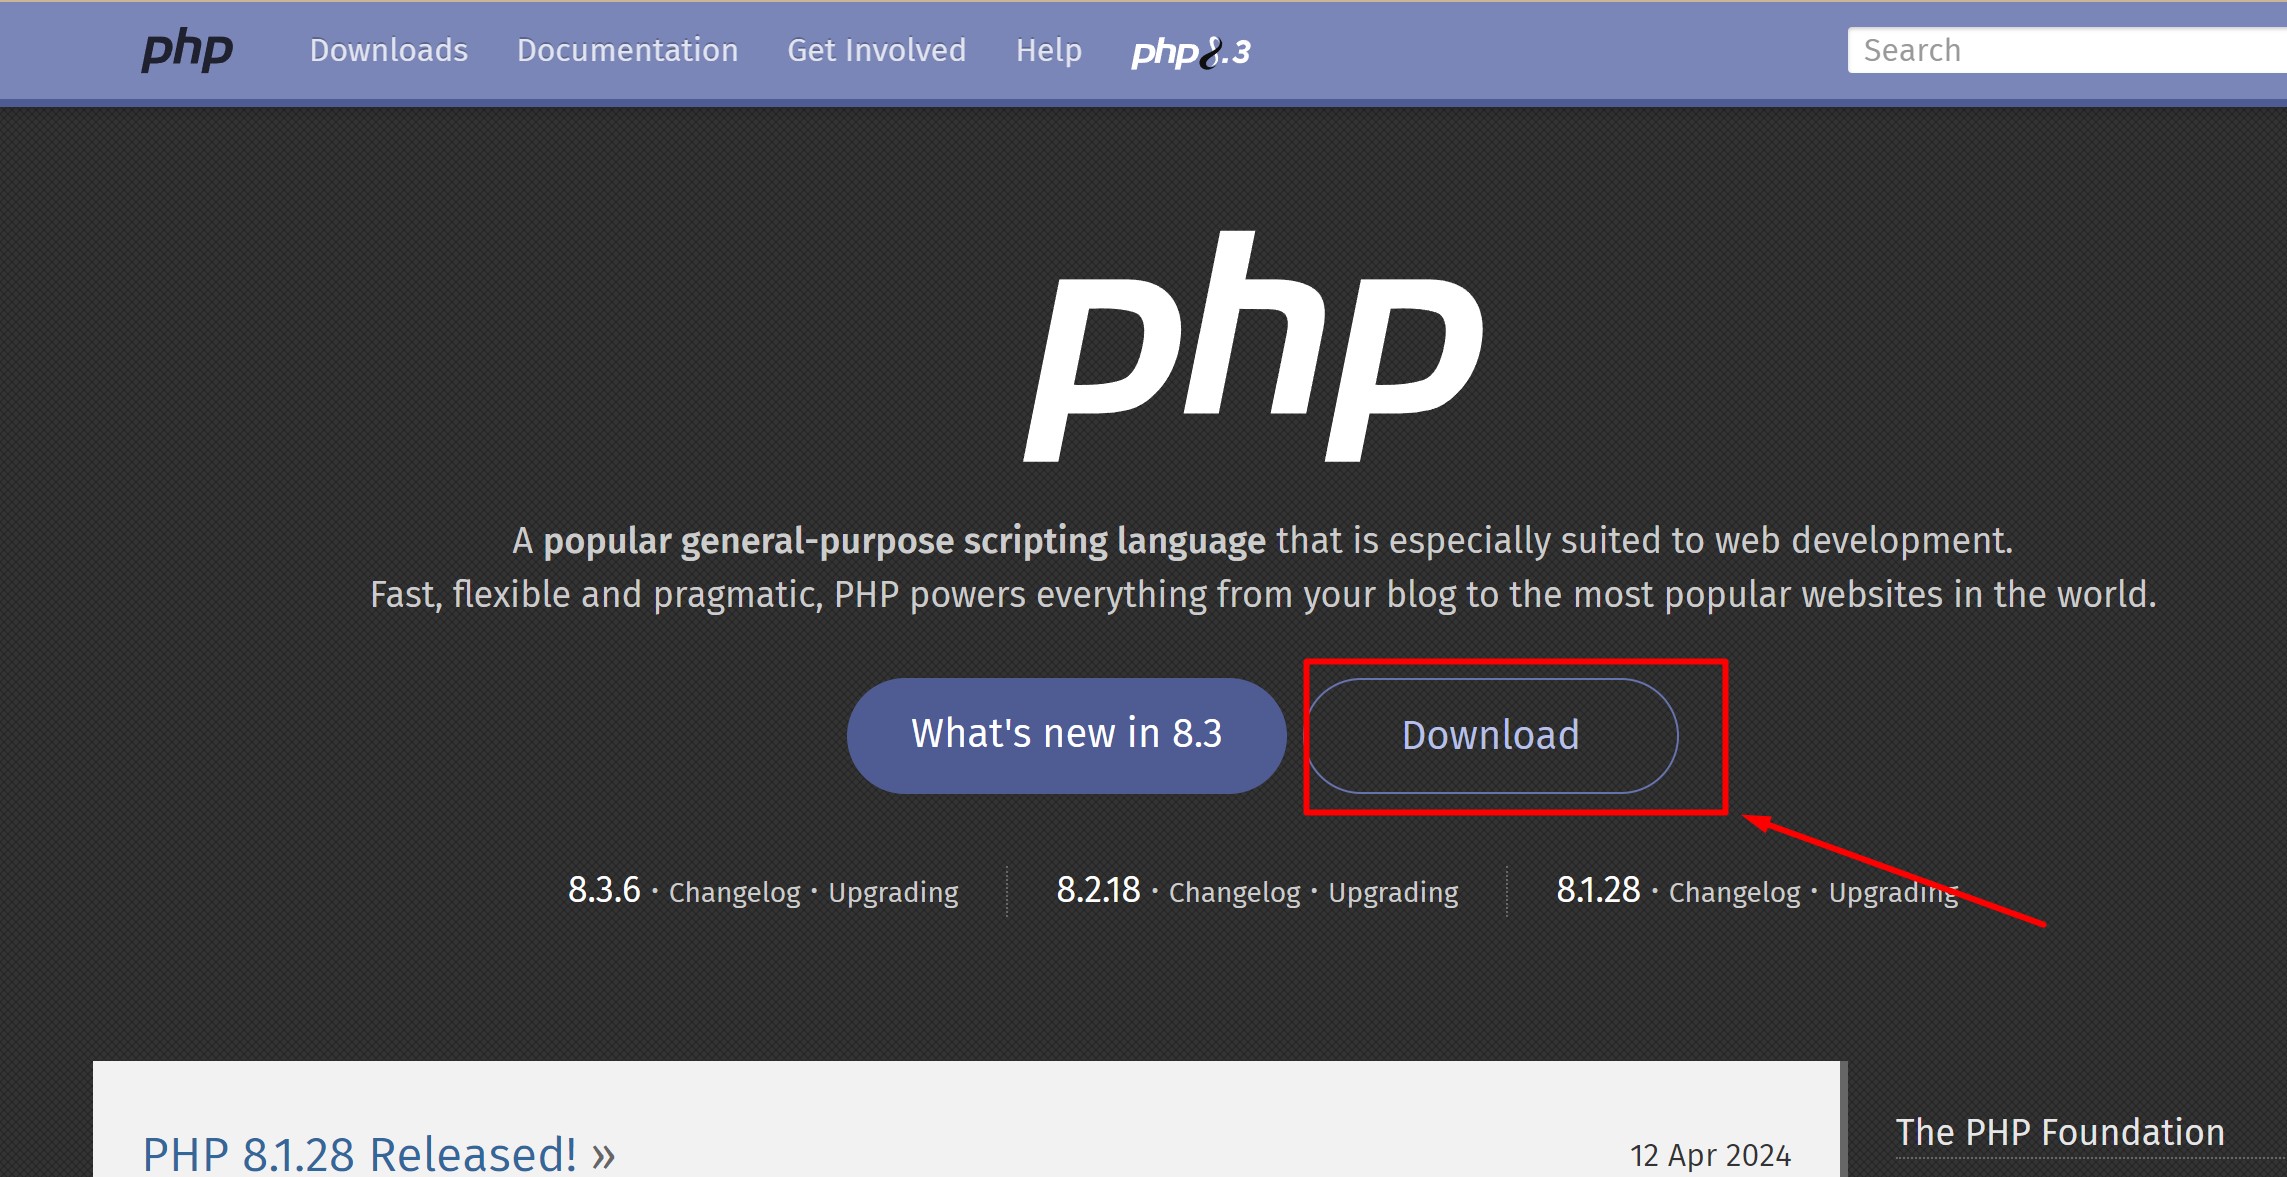
Task: Click the php 8.3 logo in navbar
Action: [x=1193, y=52]
